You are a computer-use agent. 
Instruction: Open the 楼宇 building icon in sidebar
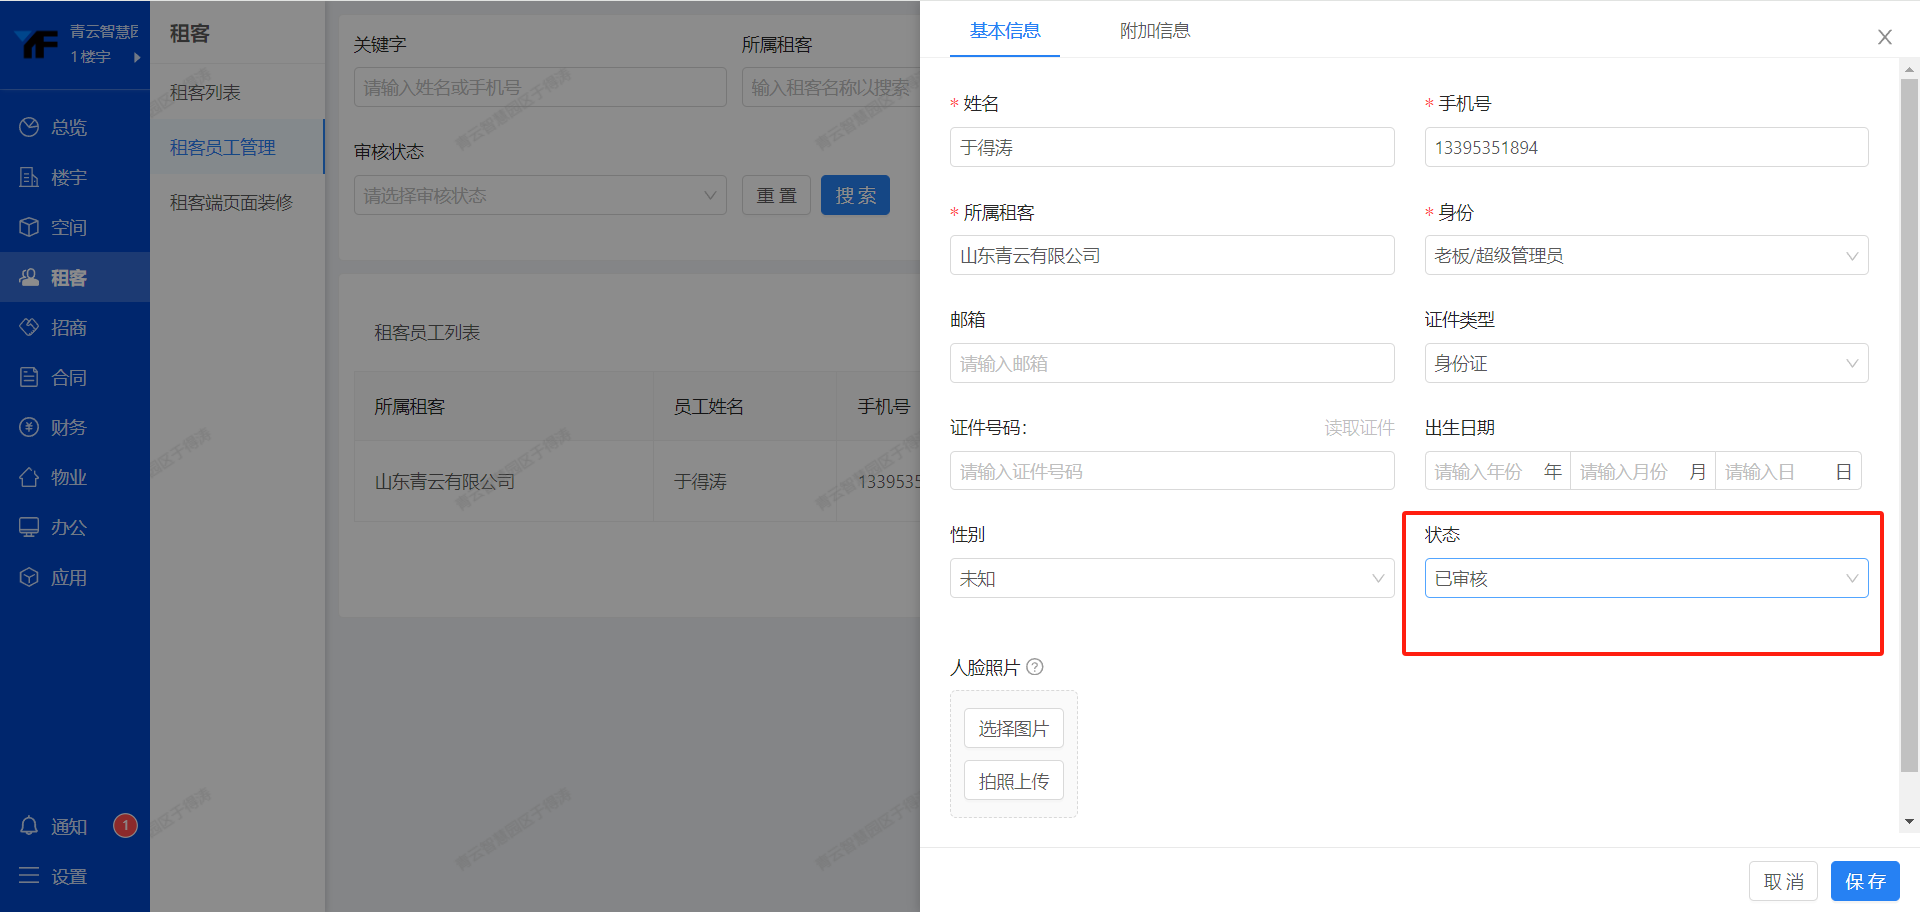(x=29, y=177)
